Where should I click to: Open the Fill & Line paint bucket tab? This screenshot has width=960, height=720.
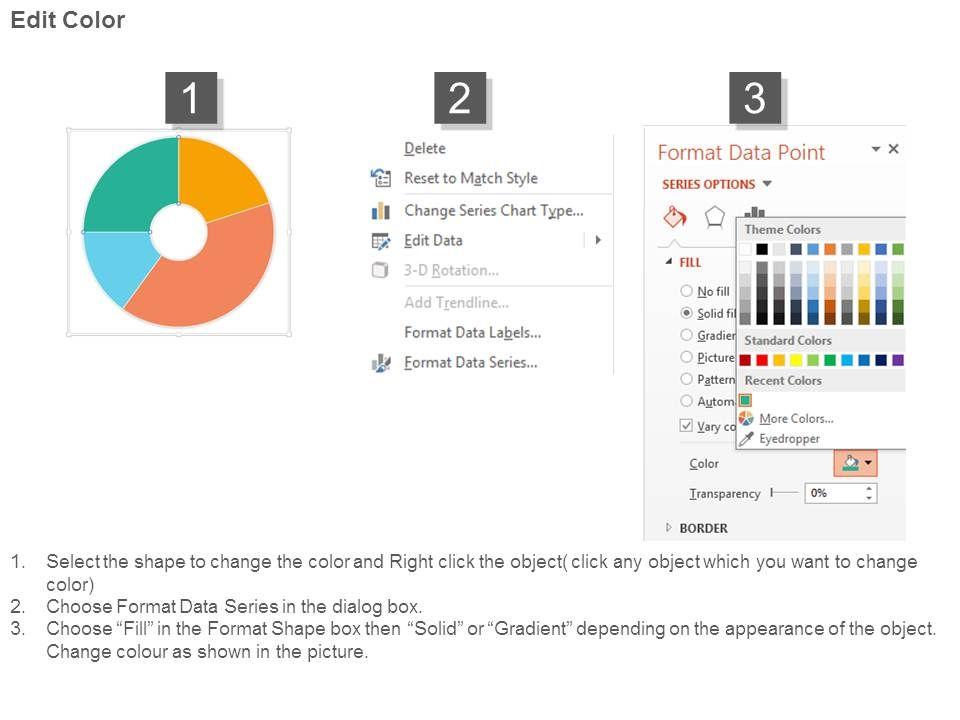click(675, 217)
